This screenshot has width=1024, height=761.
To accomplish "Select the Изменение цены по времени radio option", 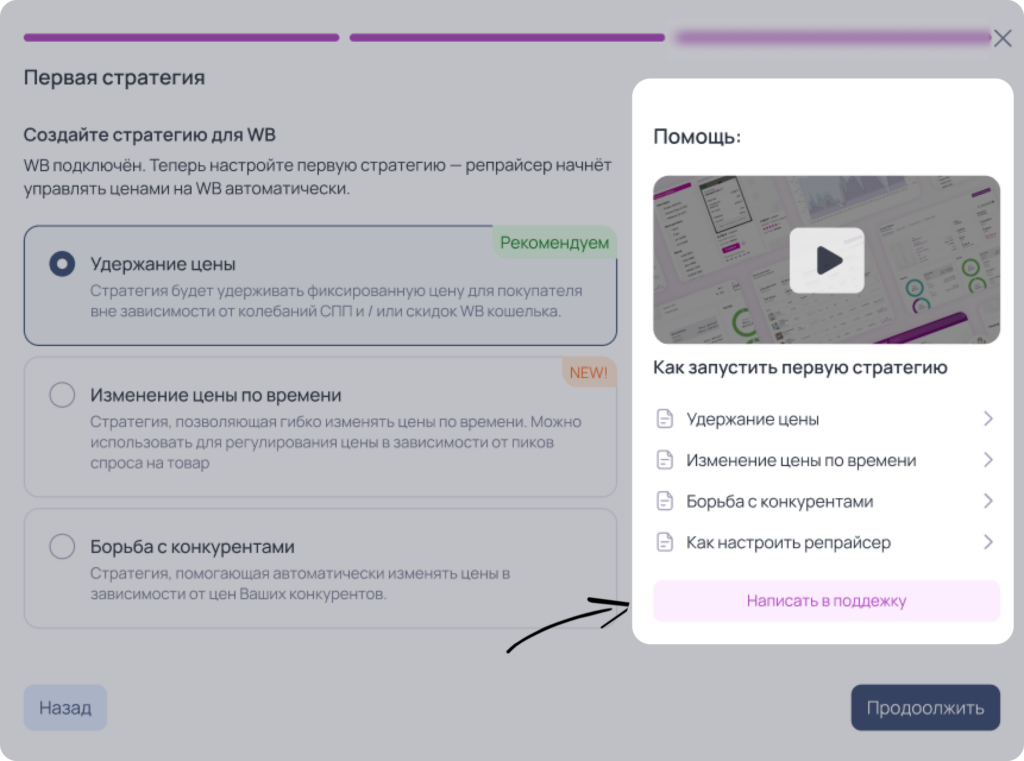I will 62,395.
